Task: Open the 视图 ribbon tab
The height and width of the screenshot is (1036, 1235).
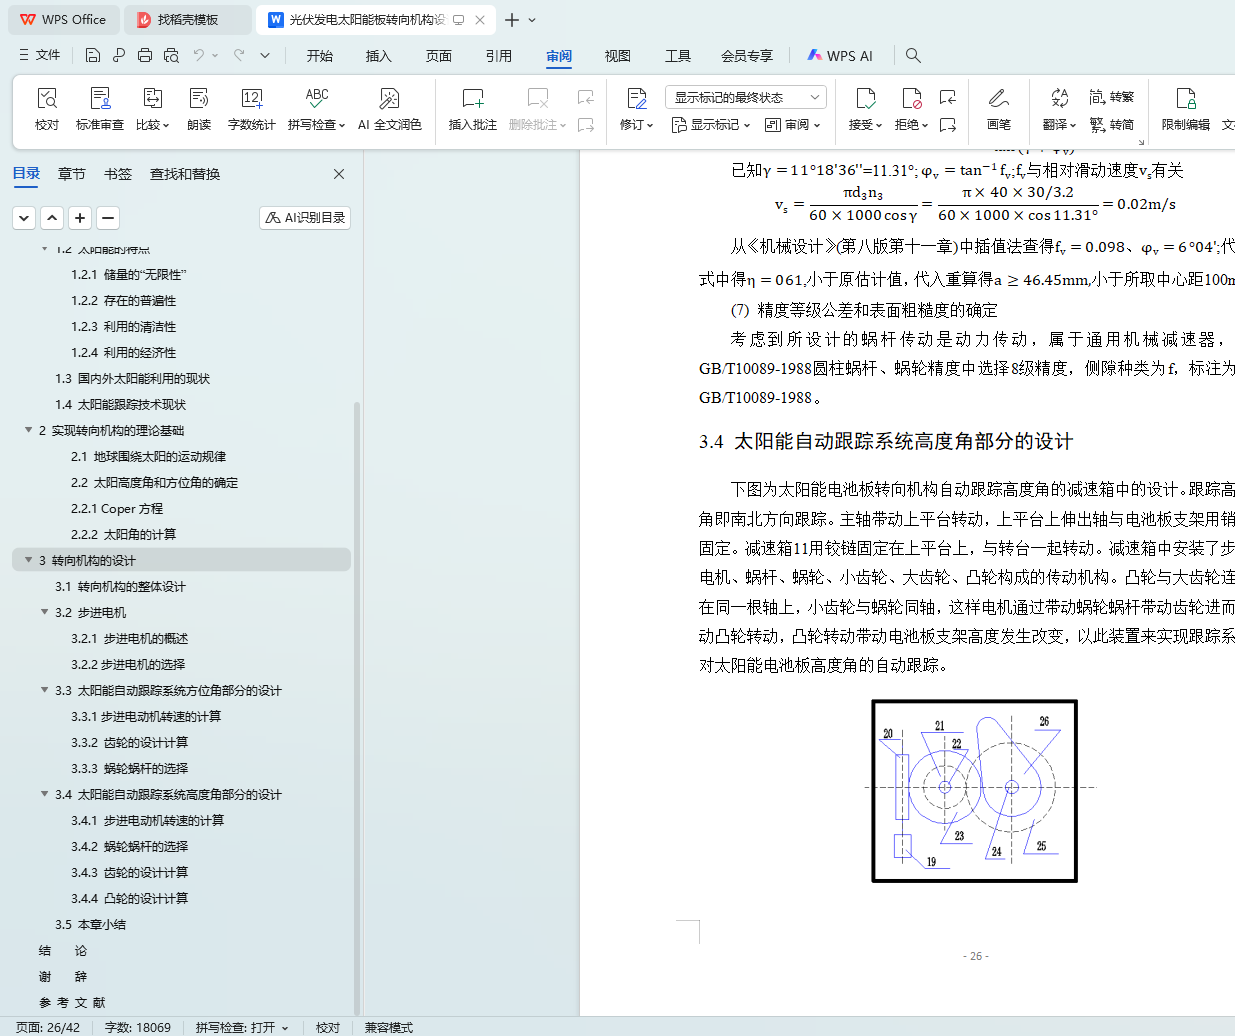Action: point(618,56)
